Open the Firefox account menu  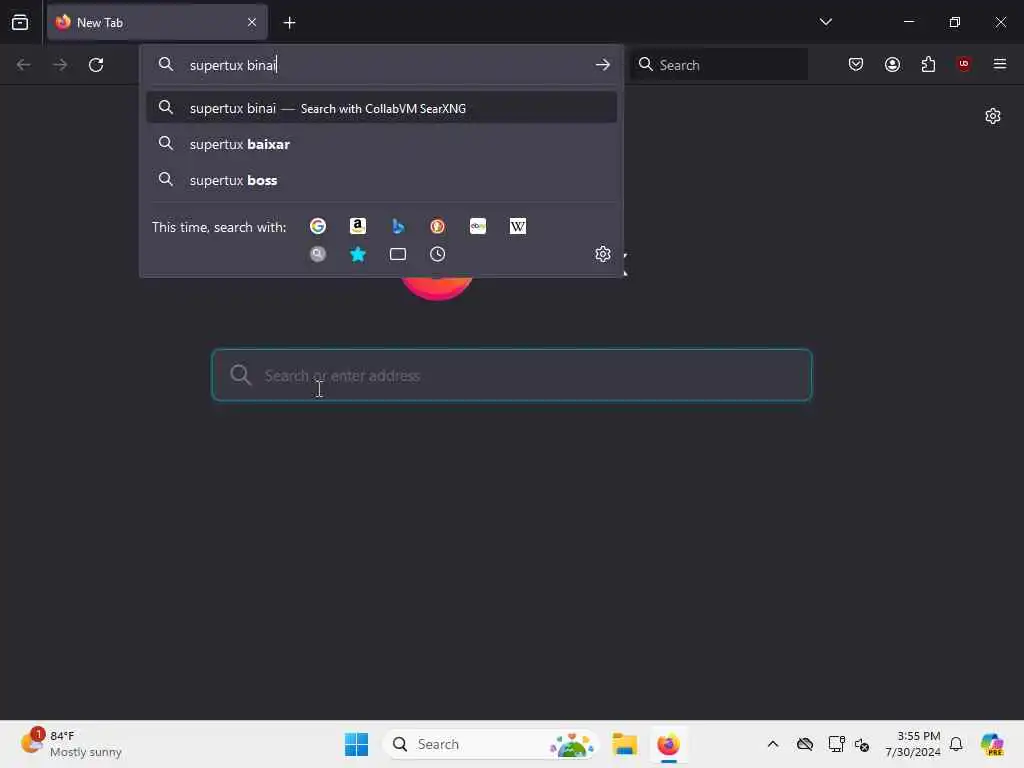pos(892,64)
